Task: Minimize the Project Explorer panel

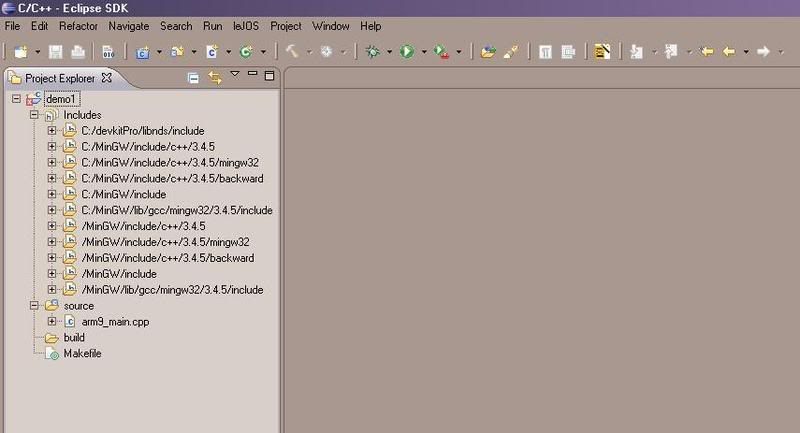Action: point(252,74)
